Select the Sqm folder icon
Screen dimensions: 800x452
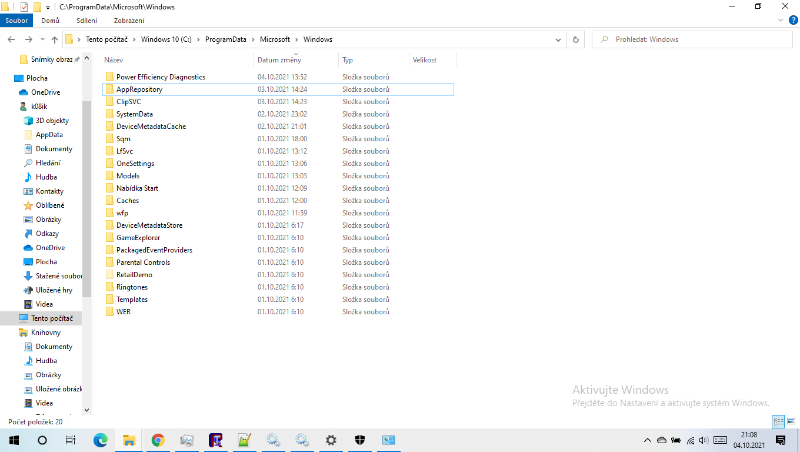click(110, 139)
